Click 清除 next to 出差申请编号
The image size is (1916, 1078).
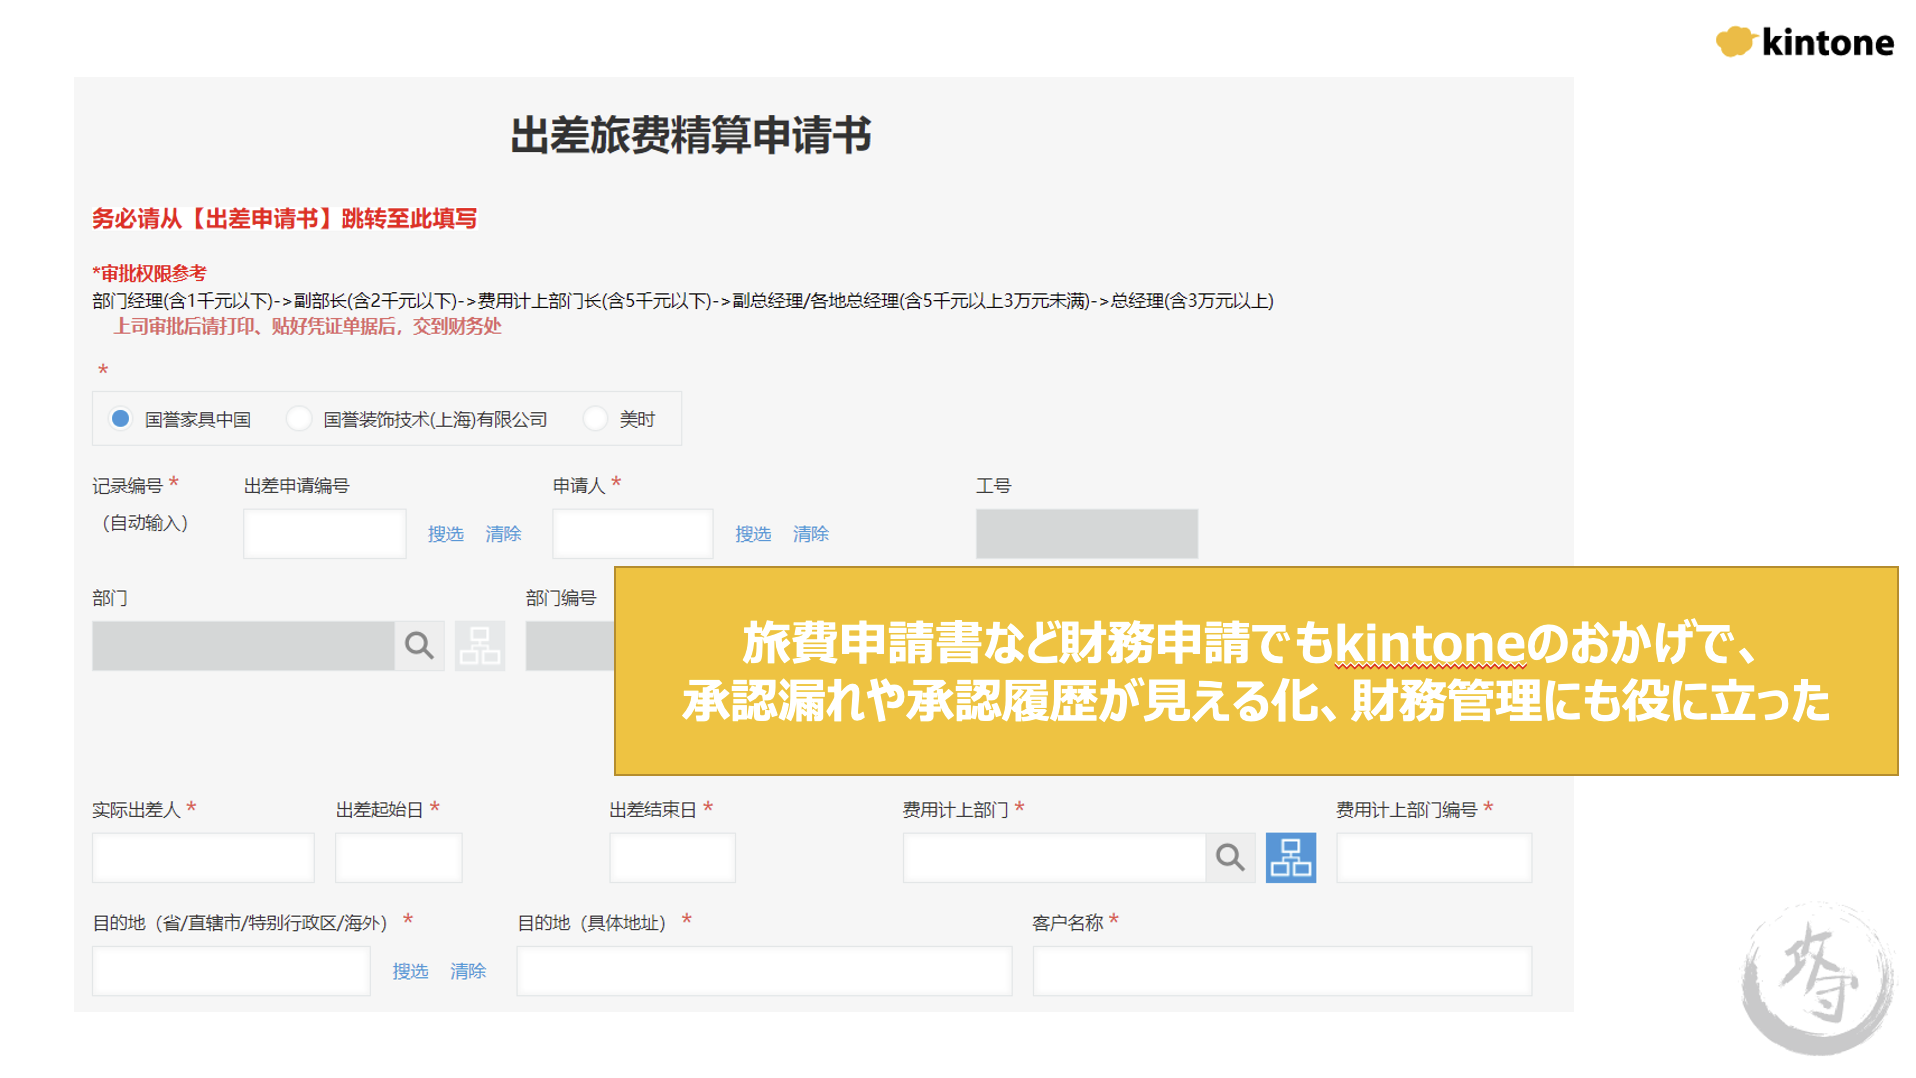504,534
